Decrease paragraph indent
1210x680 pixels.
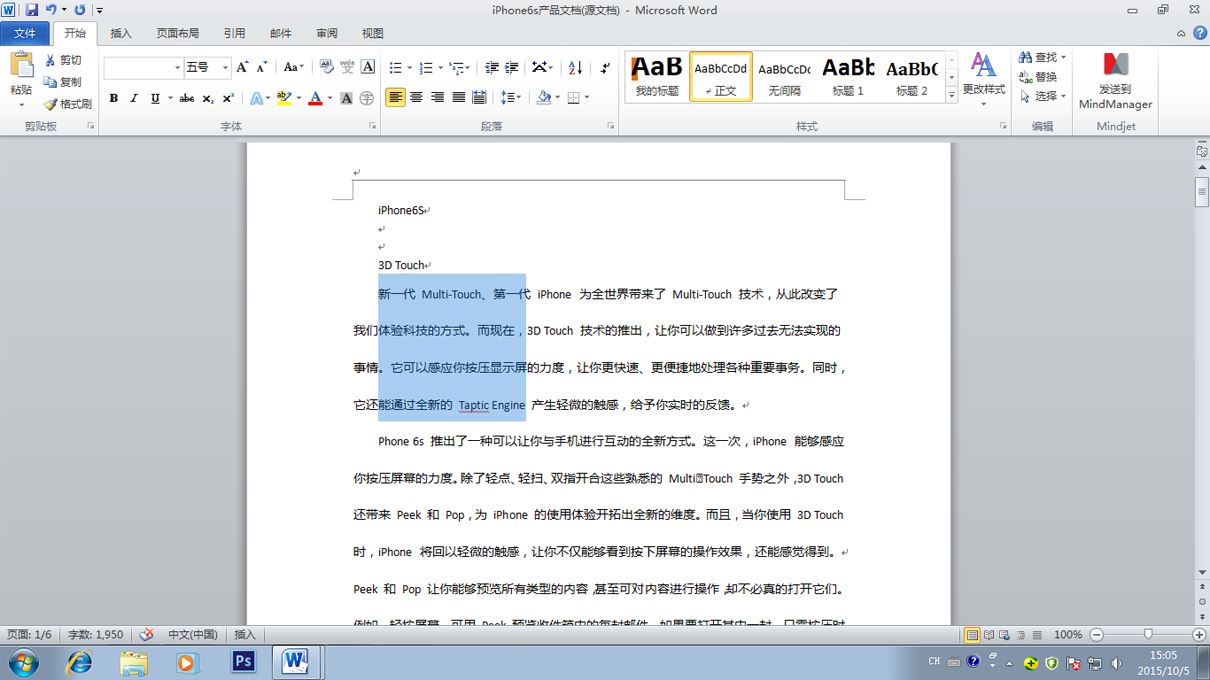[491, 67]
